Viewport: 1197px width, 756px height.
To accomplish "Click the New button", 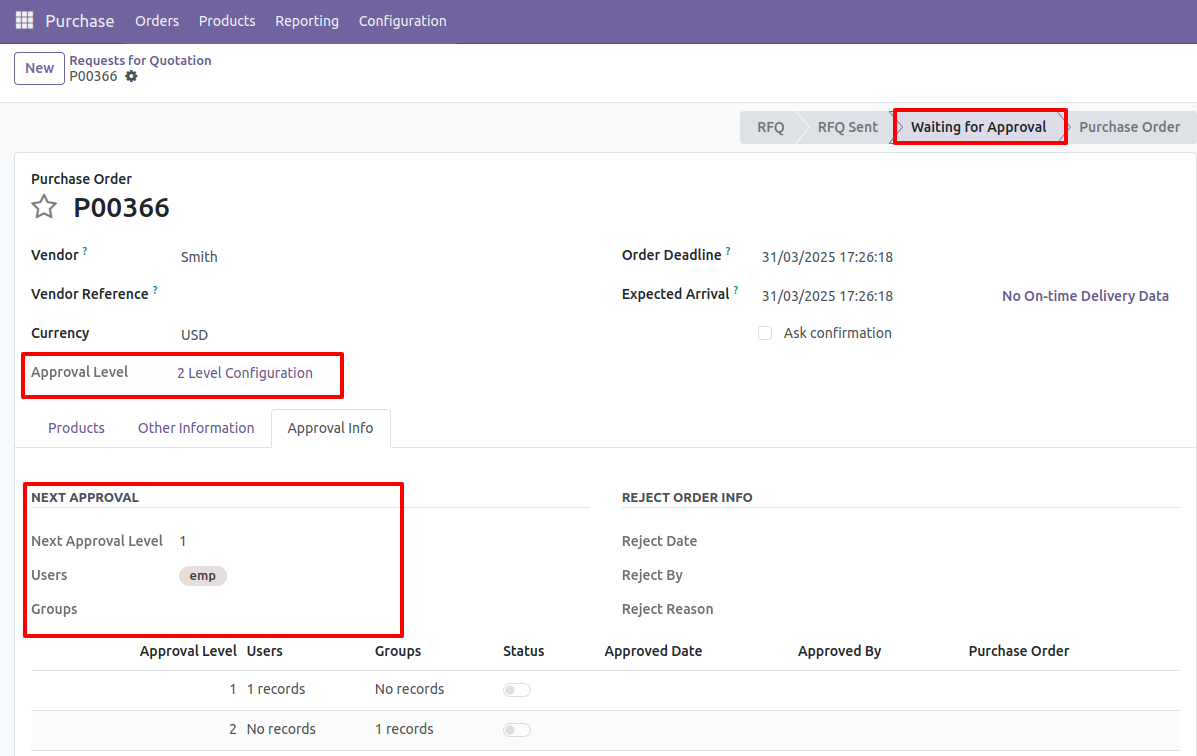I will coord(39,67).
